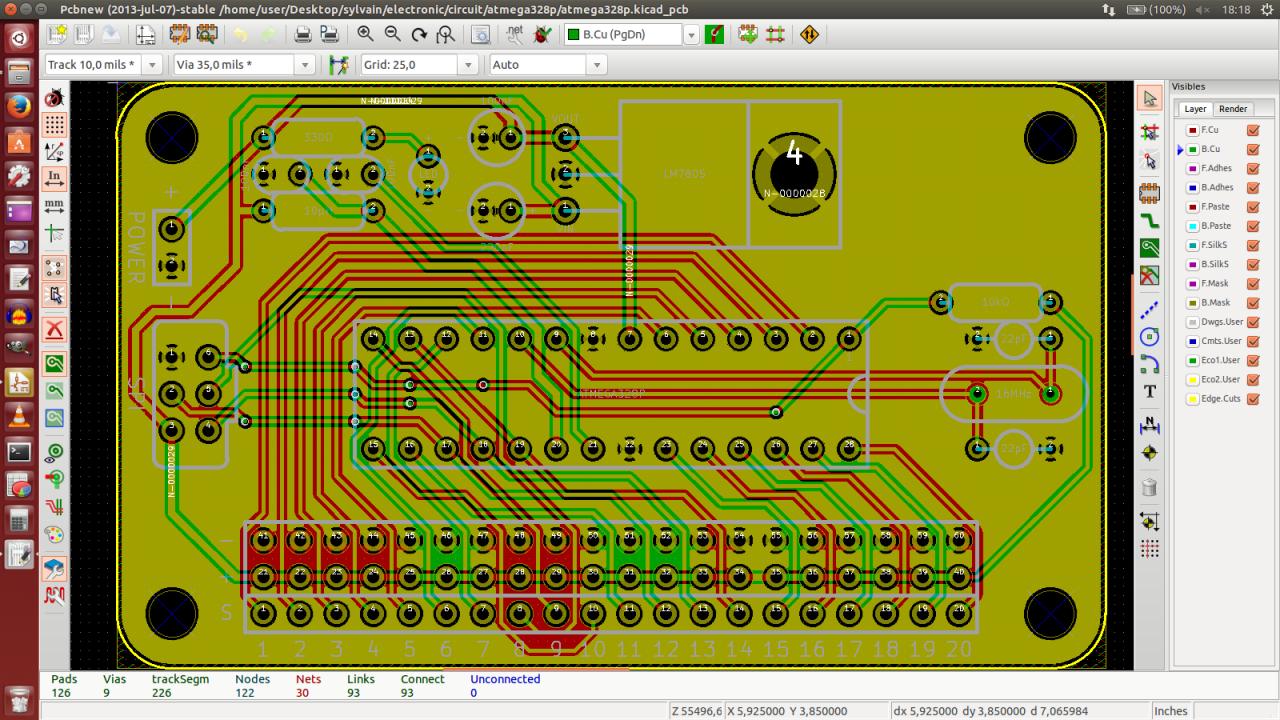Select the B.Adhes layer row

tap(1216, 188)
